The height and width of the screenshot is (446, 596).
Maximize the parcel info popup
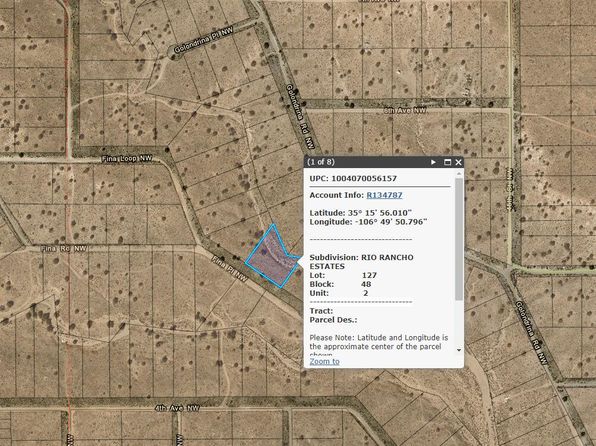coord(447,162)
